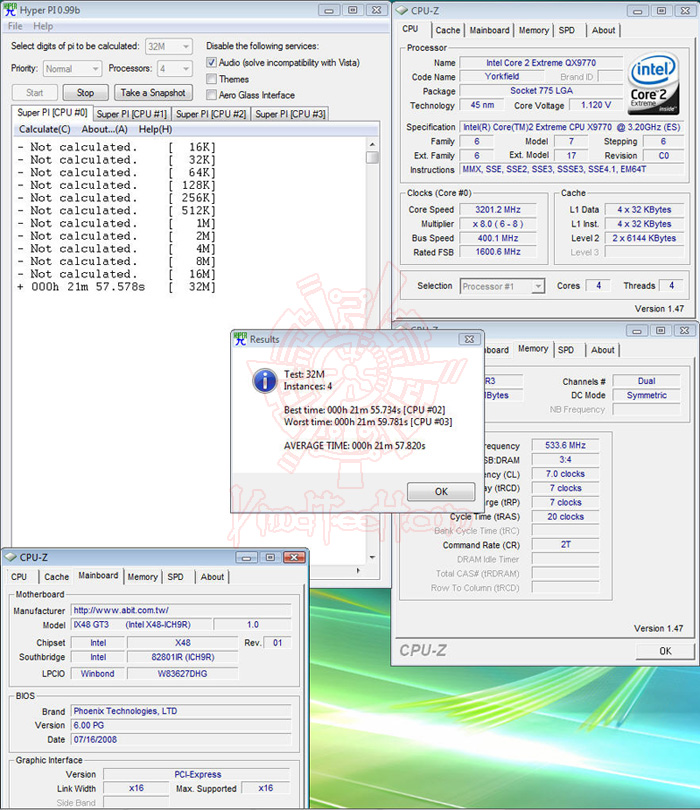Click the 32M result time row
This screenshot has height=810, width=700.
[116, 287]
